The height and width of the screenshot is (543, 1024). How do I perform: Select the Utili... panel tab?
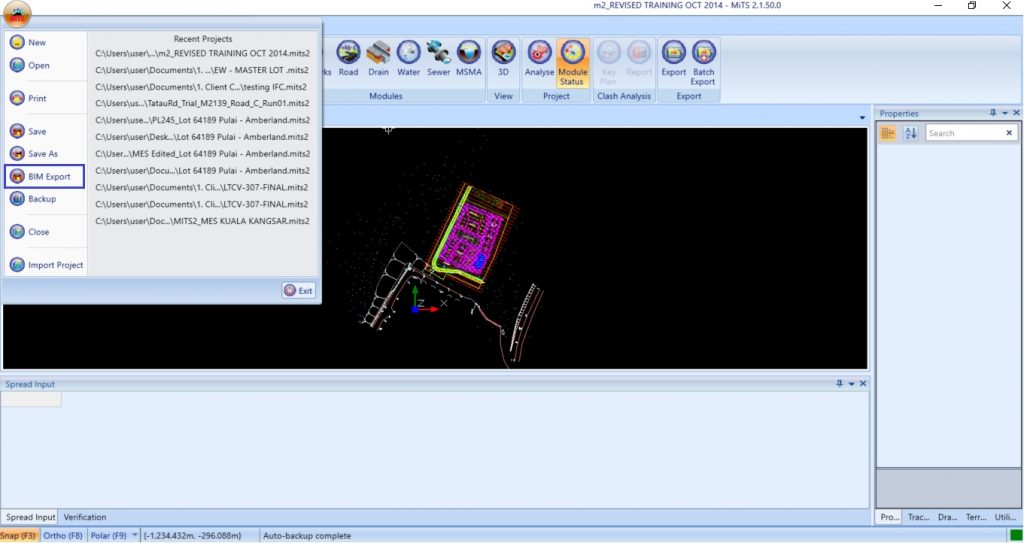[1005, 517]
